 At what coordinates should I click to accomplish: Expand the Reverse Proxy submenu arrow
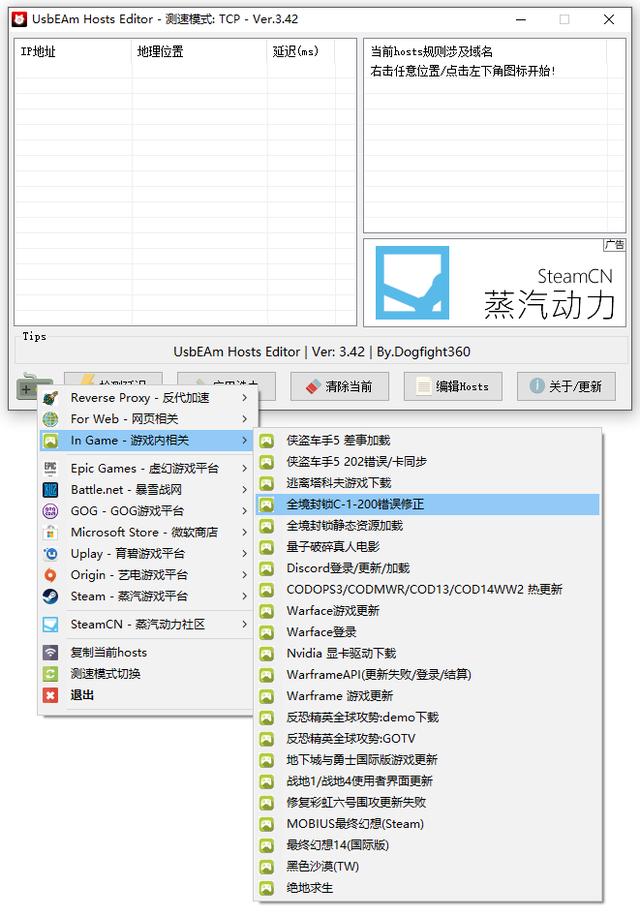[245, 398]
